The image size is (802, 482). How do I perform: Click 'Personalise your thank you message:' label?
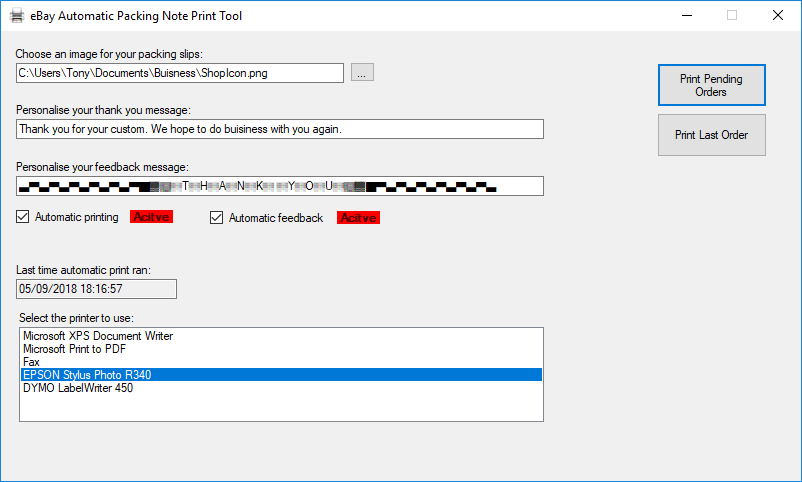pos(103,111)
